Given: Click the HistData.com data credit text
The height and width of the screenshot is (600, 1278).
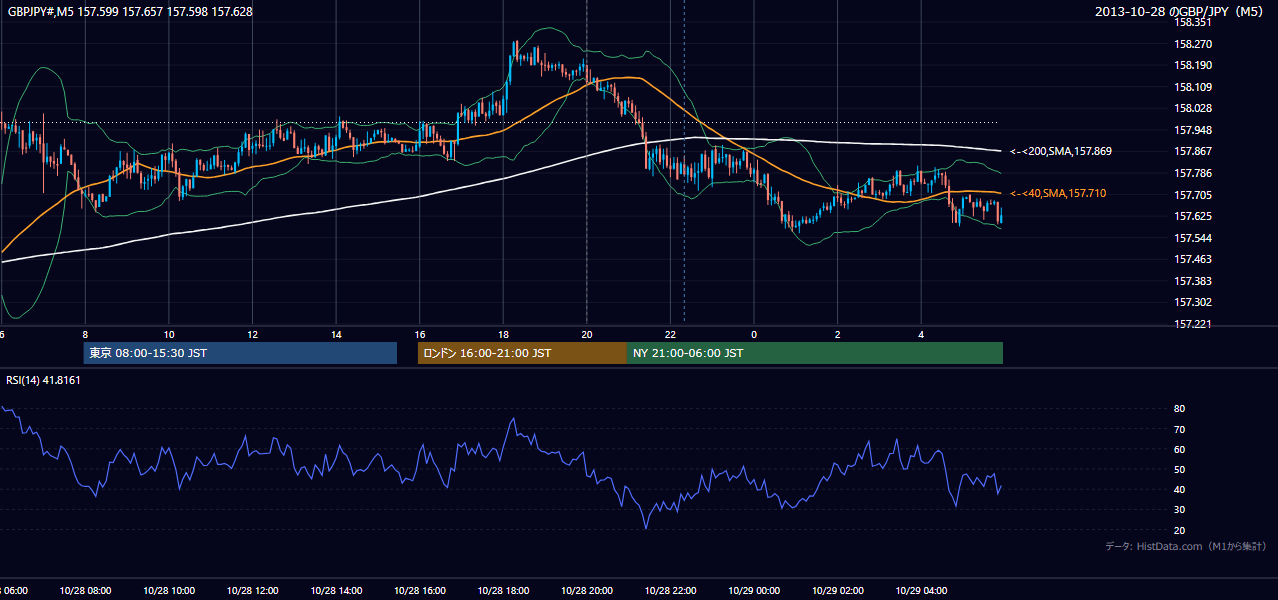Looking at the screenshot, I should (1186, 546).
